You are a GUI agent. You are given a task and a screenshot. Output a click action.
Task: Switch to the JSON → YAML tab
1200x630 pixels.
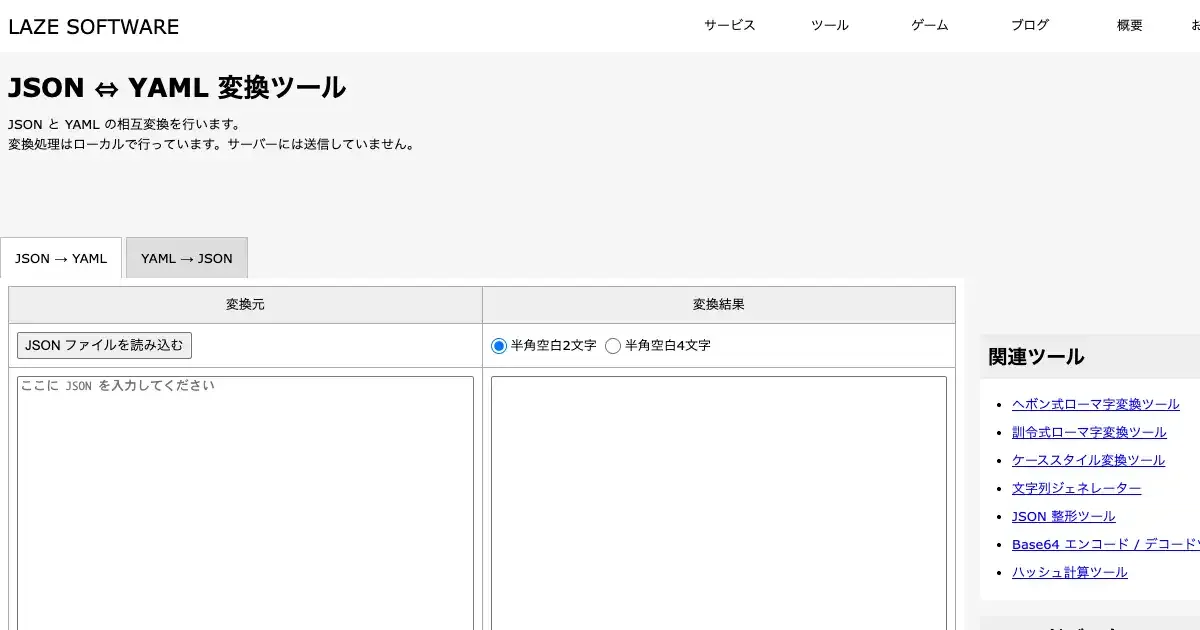point(61,258)
